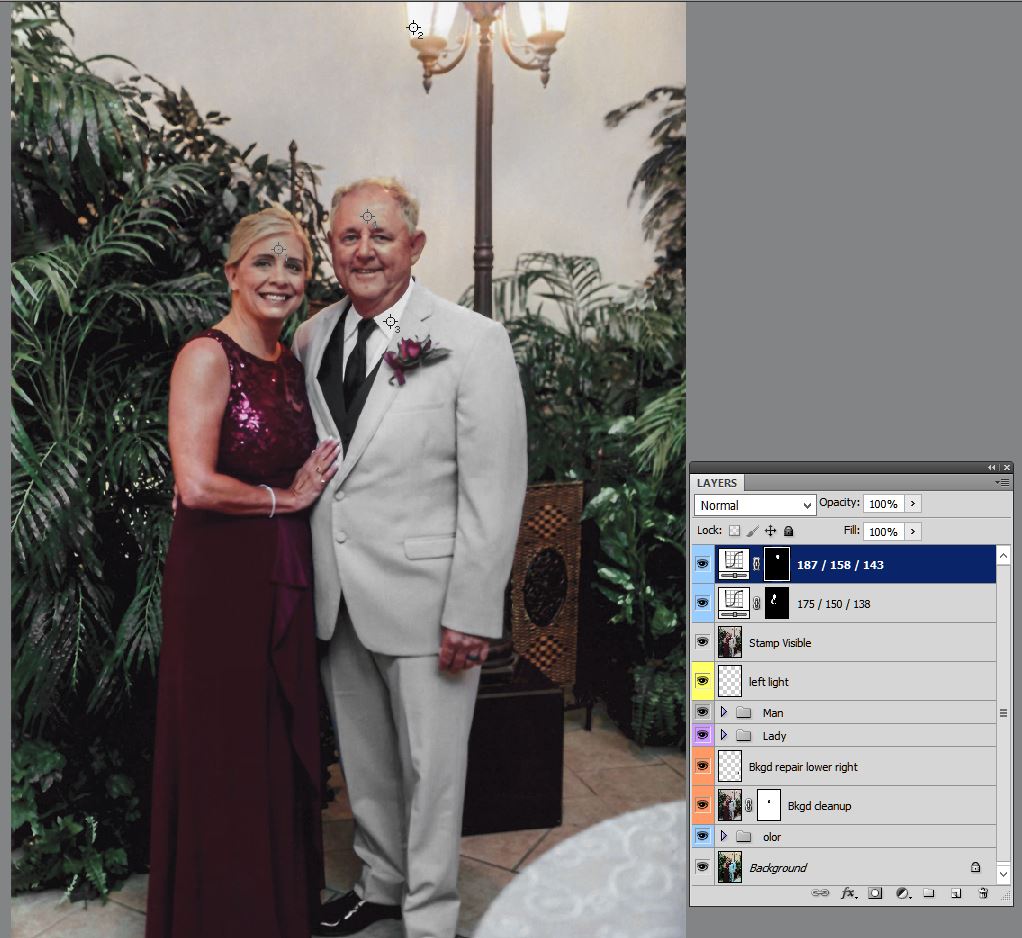Click mask link chain on 175 / 150 / 138 layer
The height and width of the screenshot is (938, 1022).
pyautogui.click(x=757, y=604)
